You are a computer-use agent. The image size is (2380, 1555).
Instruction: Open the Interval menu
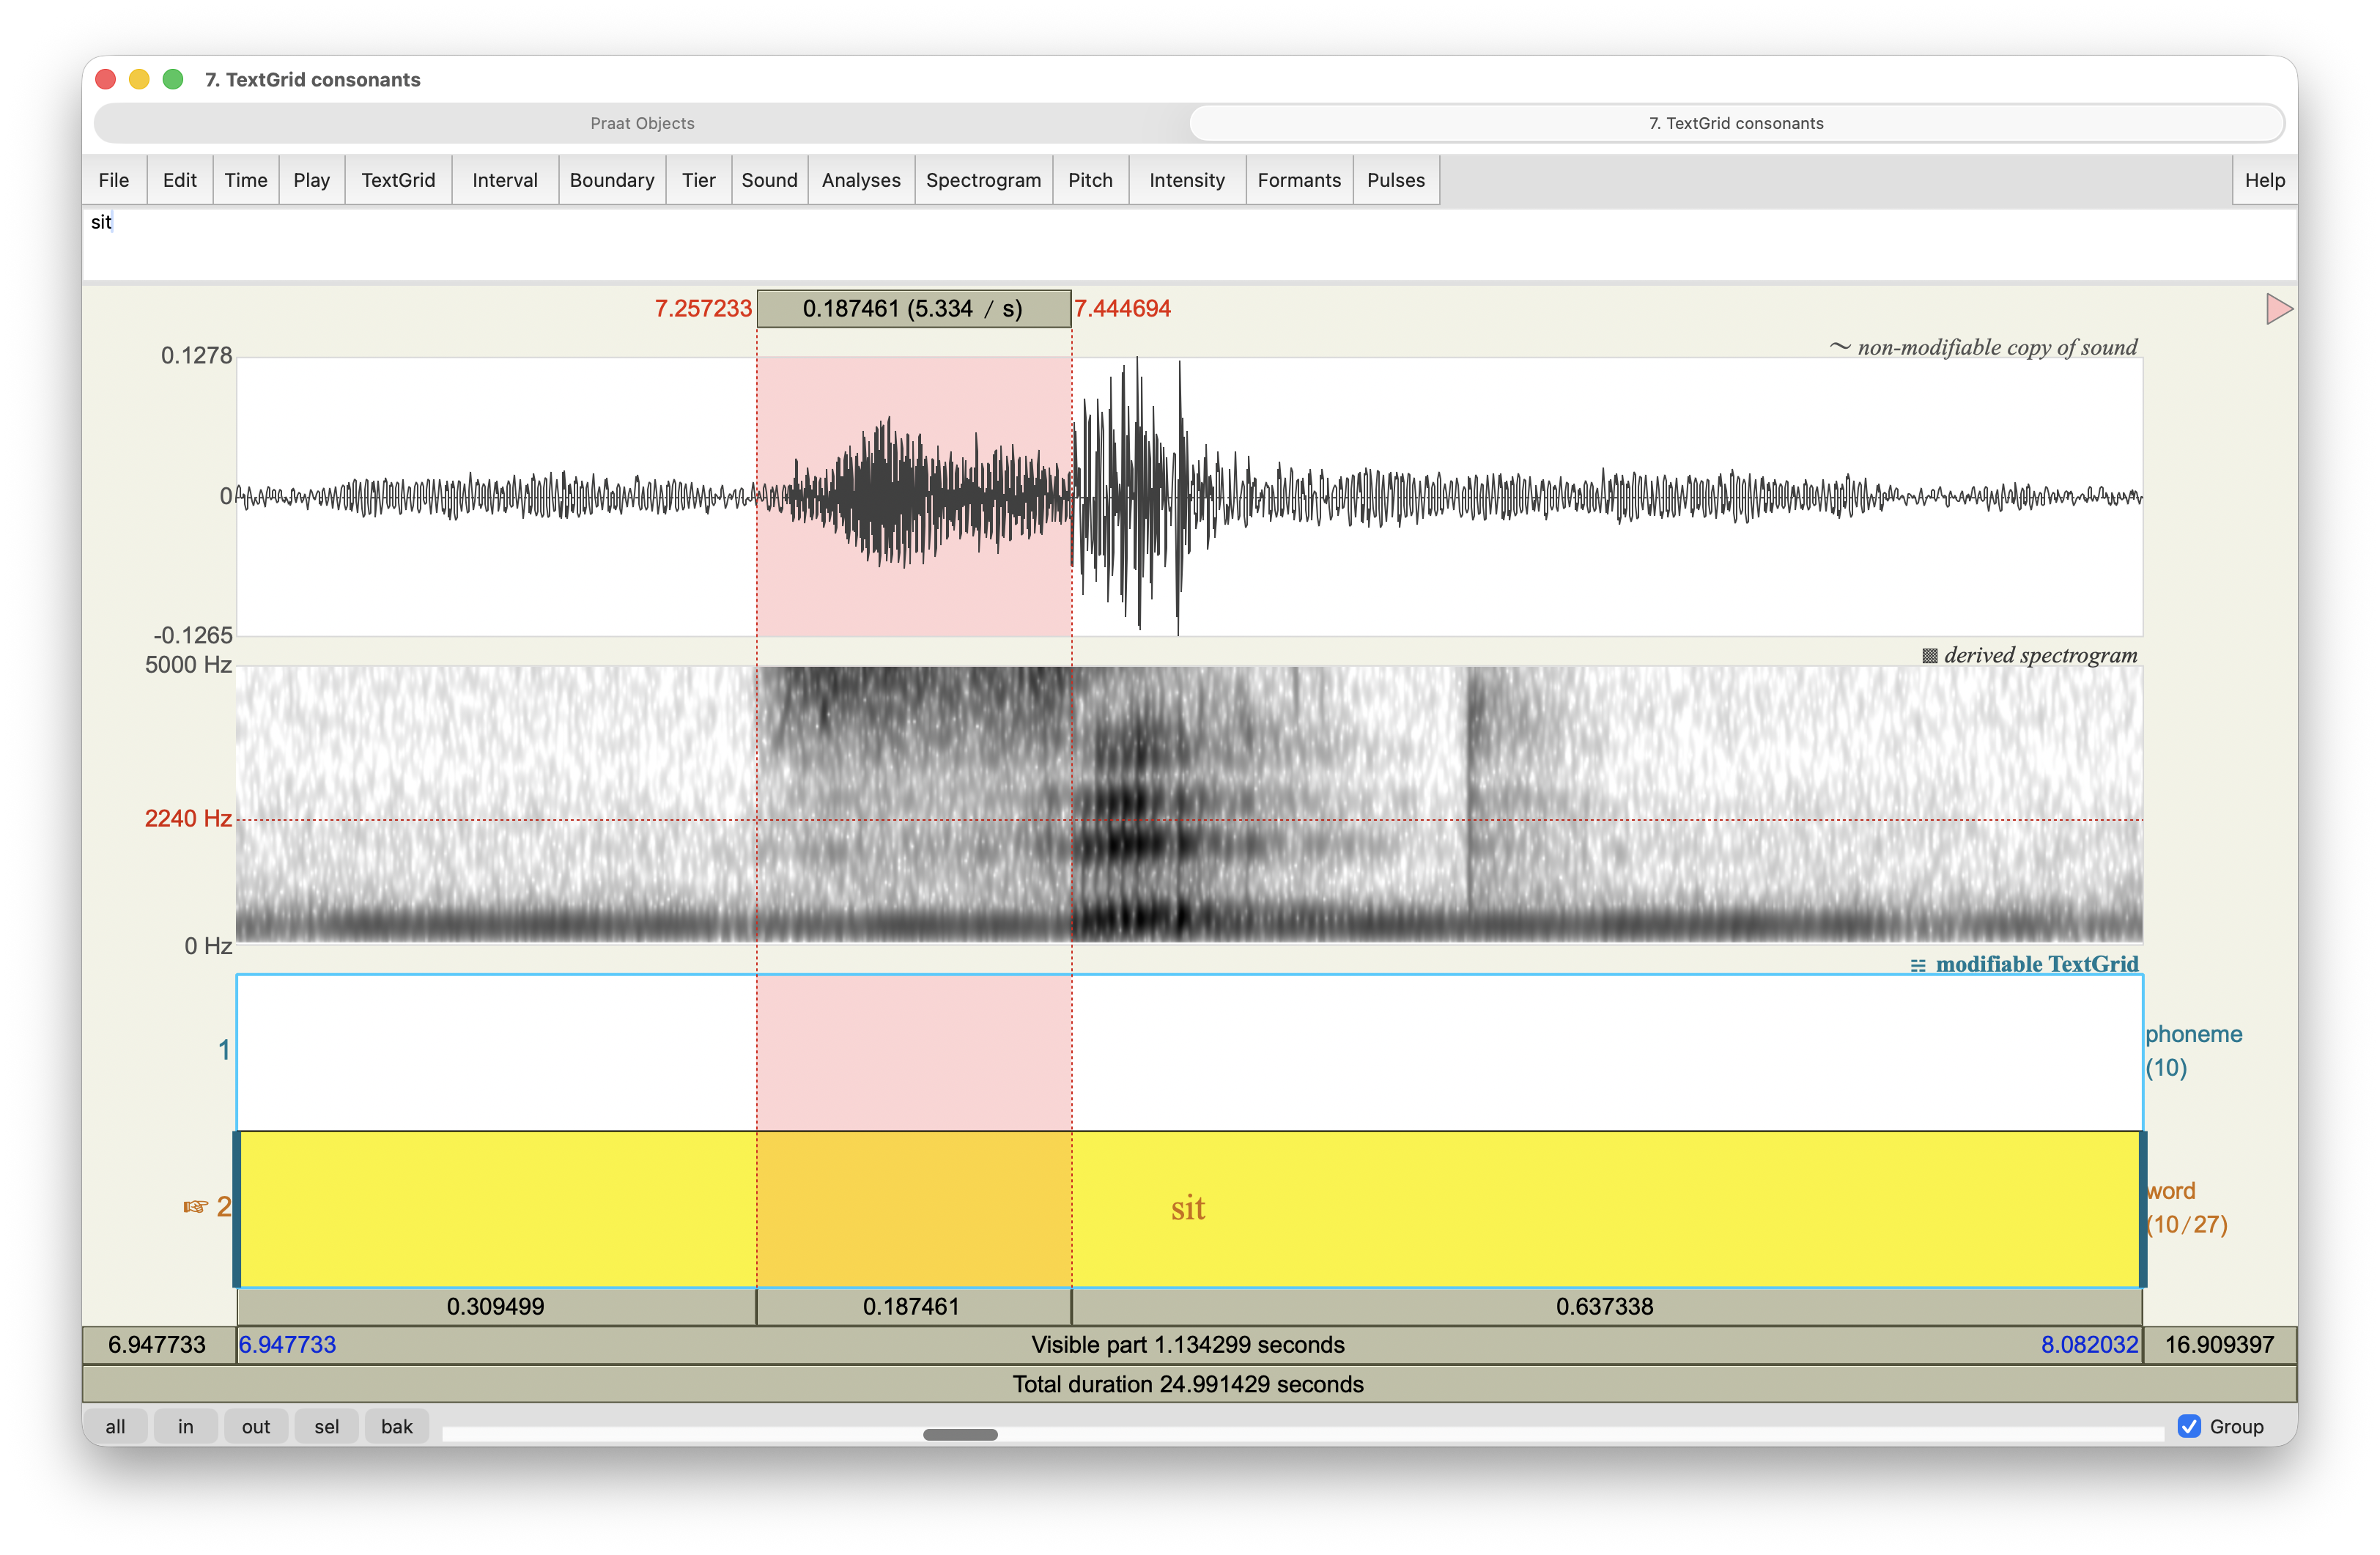coord(505,180)
